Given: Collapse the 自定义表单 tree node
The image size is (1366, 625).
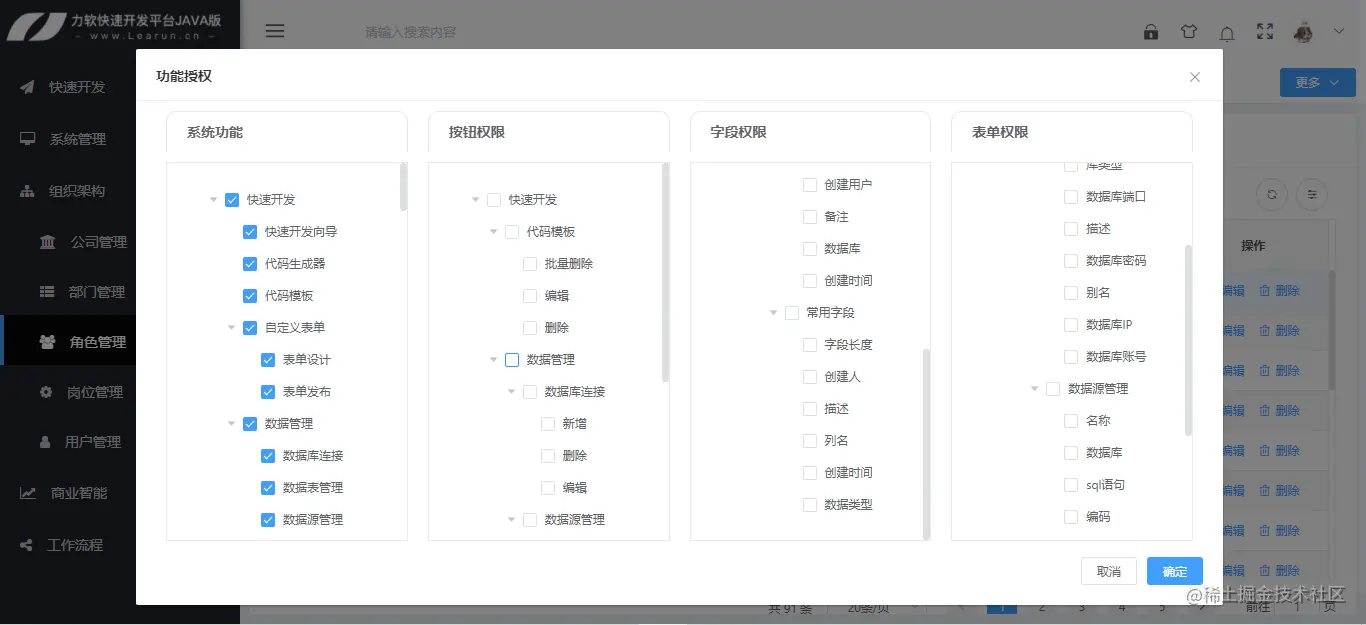Looking at the screenshot, I should tap(230, 327).
